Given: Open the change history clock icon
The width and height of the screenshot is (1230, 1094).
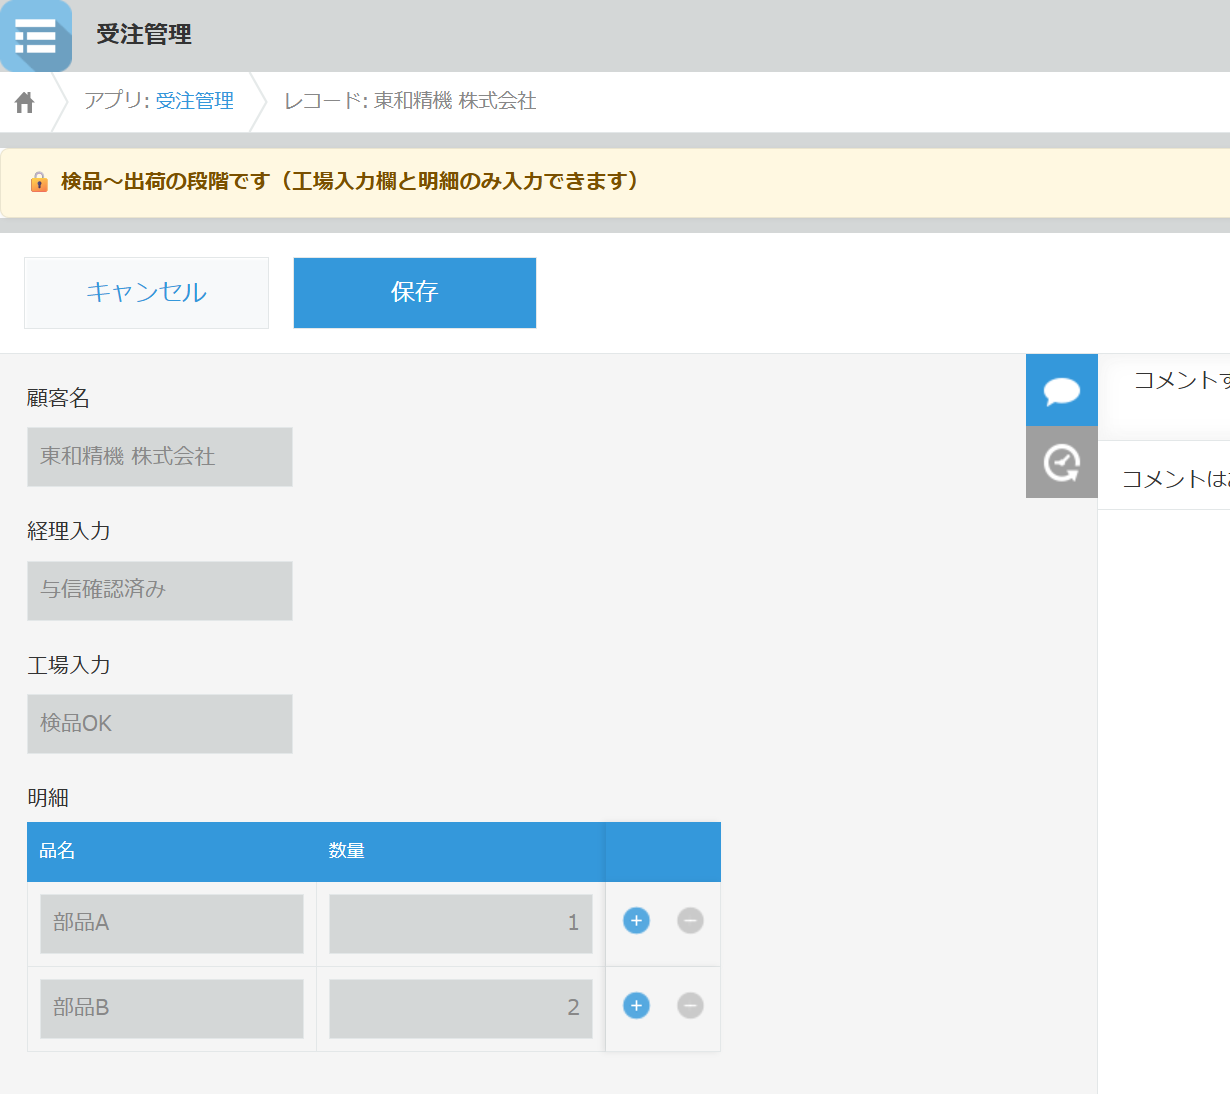Looking at the screenshot, I should click(x=1062, y=462).
